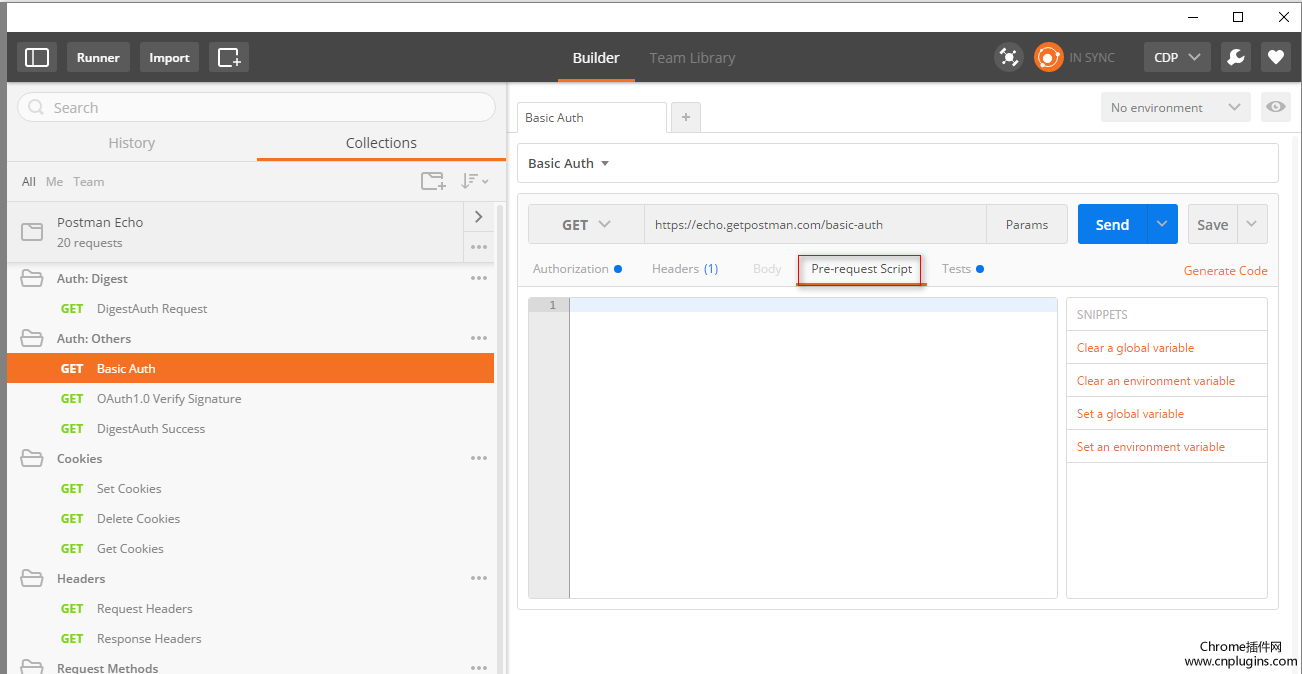Open the DigestAuth Success request
The height and width of the screenshot is (674, 1302).
pos(250,428)
